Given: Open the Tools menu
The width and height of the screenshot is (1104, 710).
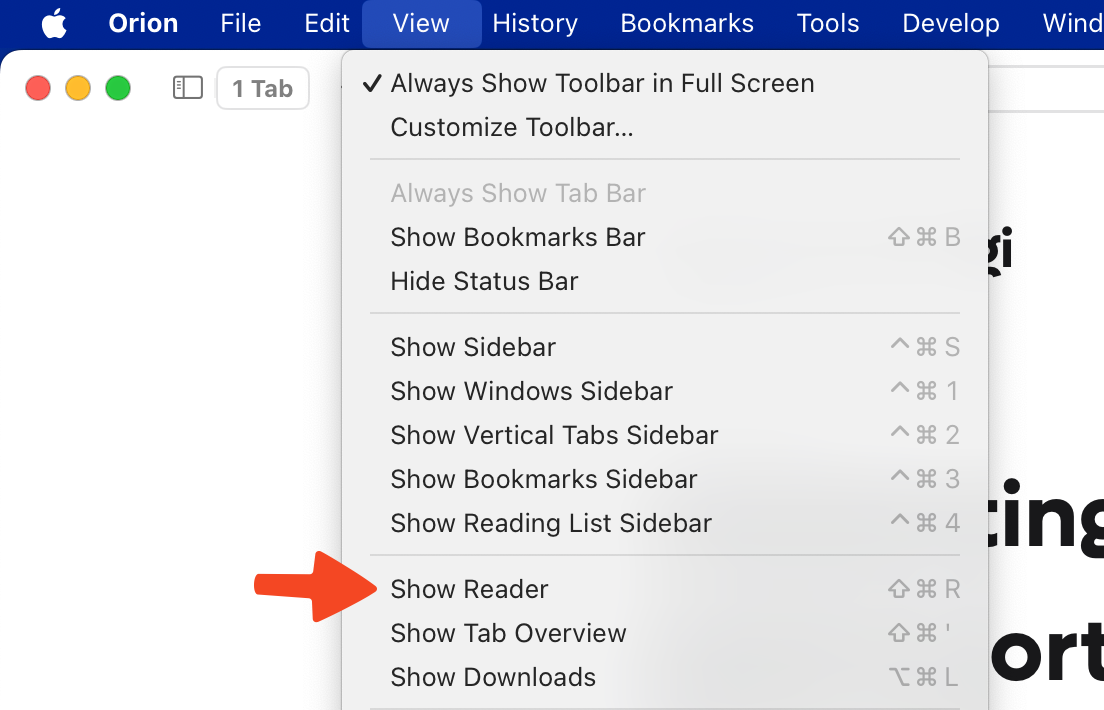Looking at the screenshot, I should pos(828,23).
